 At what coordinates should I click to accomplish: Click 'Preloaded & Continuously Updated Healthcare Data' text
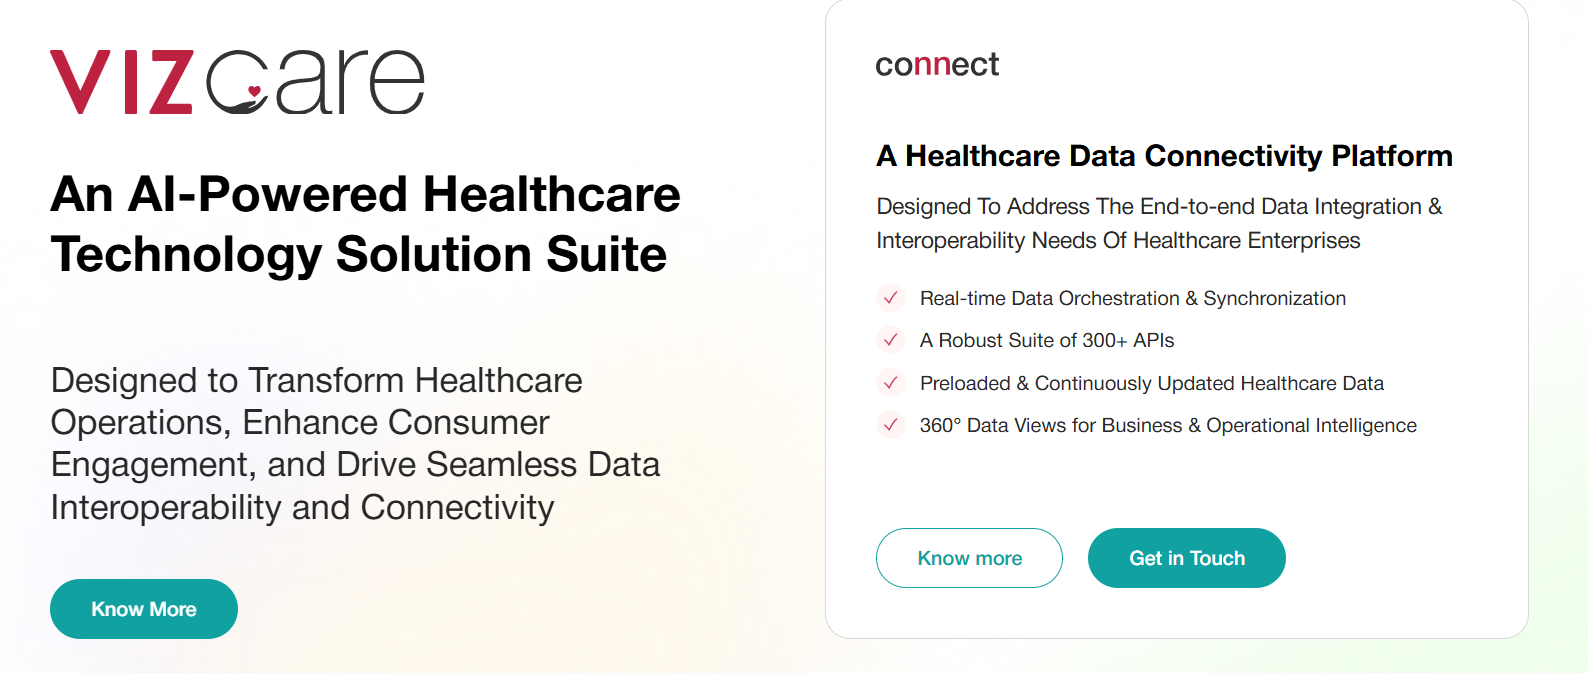pos(1151,383)
